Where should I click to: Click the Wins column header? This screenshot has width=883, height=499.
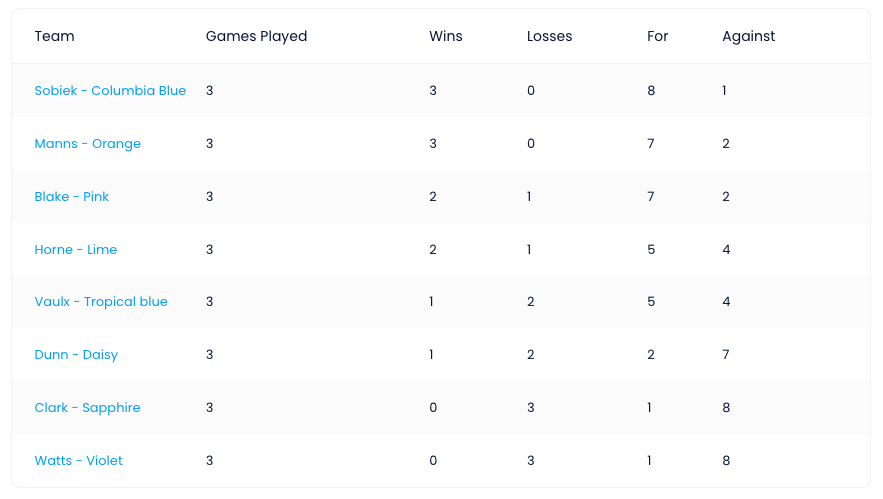pos(445,36)
